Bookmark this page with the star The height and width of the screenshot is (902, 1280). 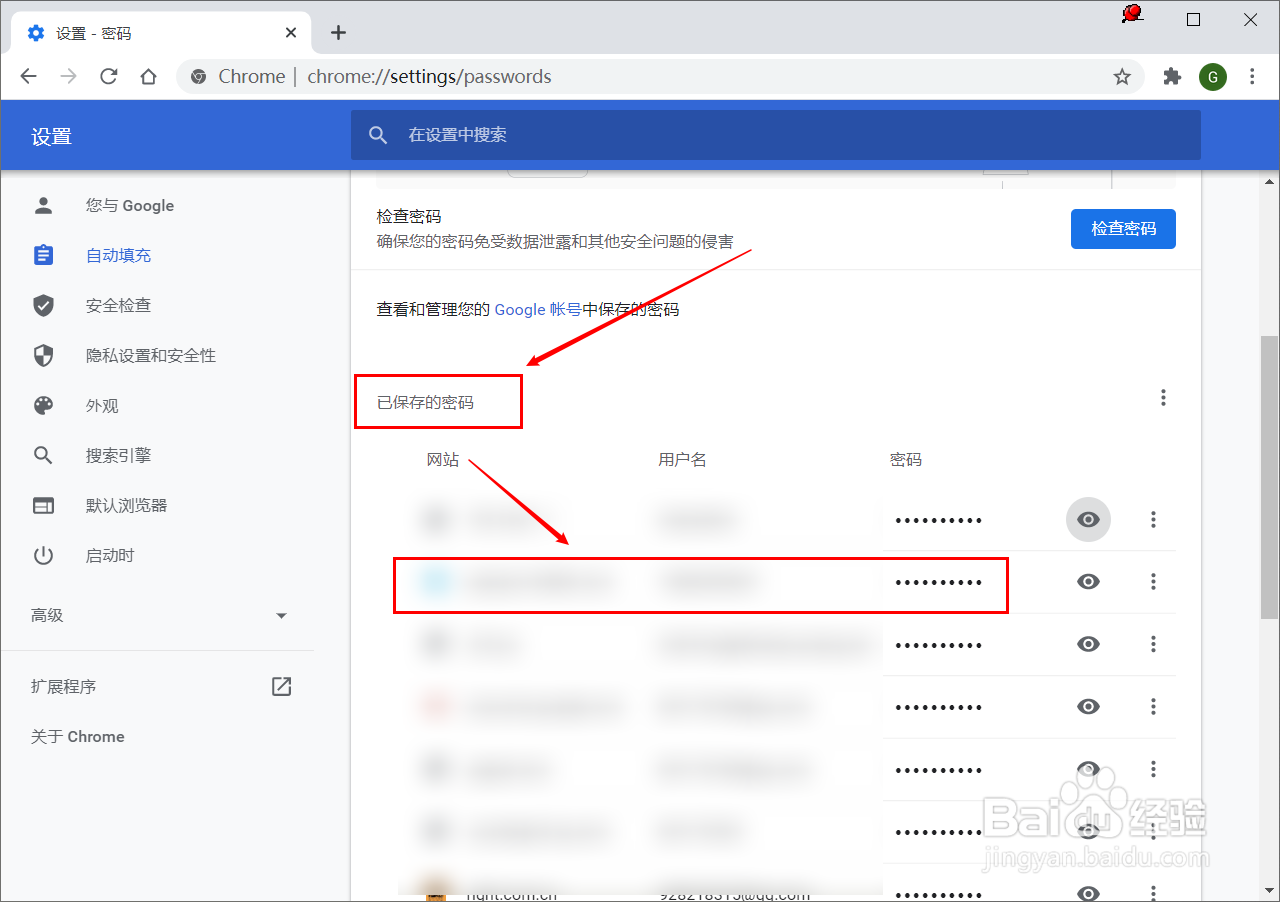coord(1122,76)
